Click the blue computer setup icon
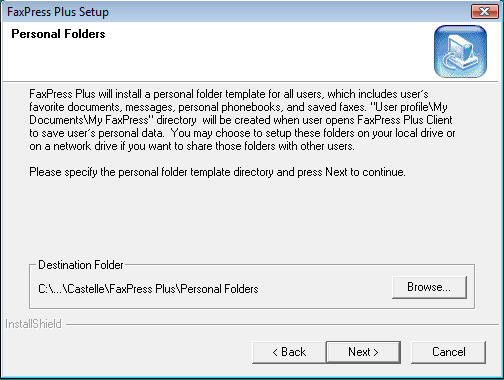The width and height of the screenshot is (504, 380). coord(460,52)
